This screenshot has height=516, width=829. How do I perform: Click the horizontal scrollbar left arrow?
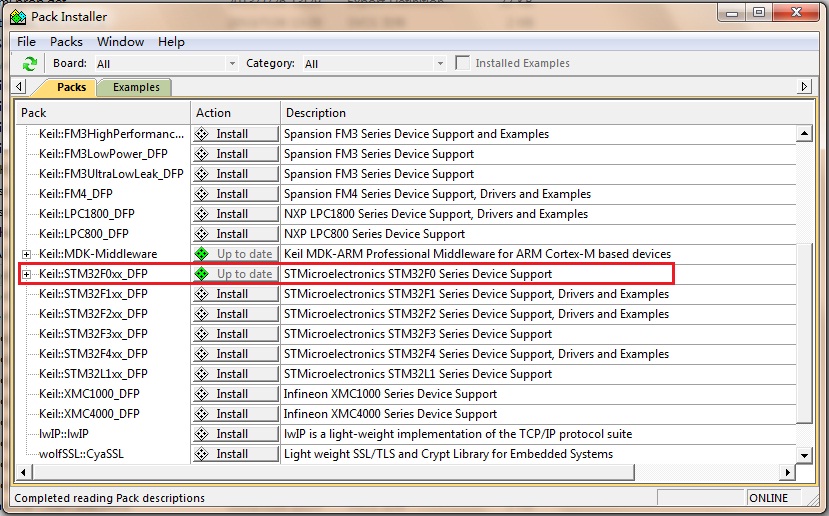tap(23, 472)
